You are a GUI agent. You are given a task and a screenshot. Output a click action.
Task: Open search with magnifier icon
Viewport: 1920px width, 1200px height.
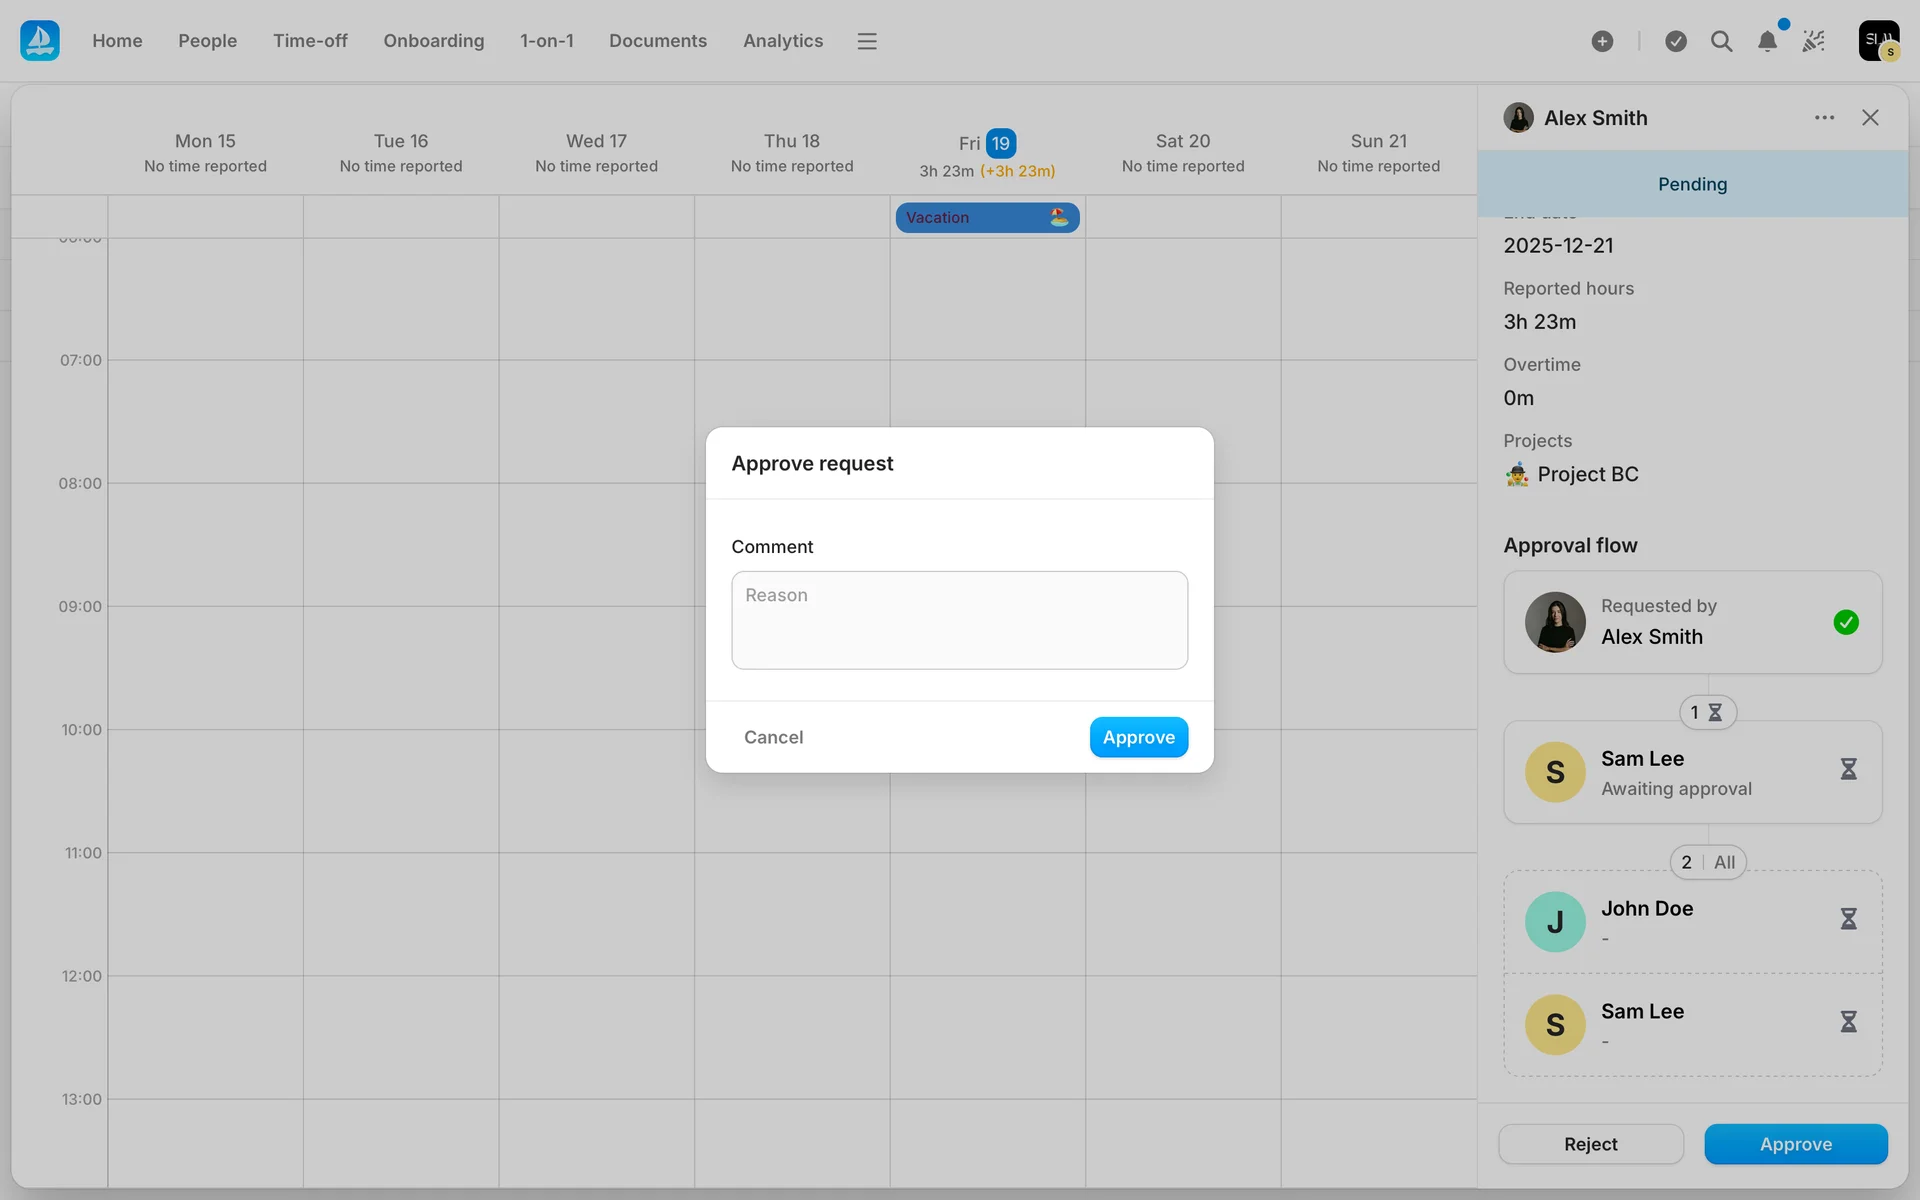(1721, 41)
